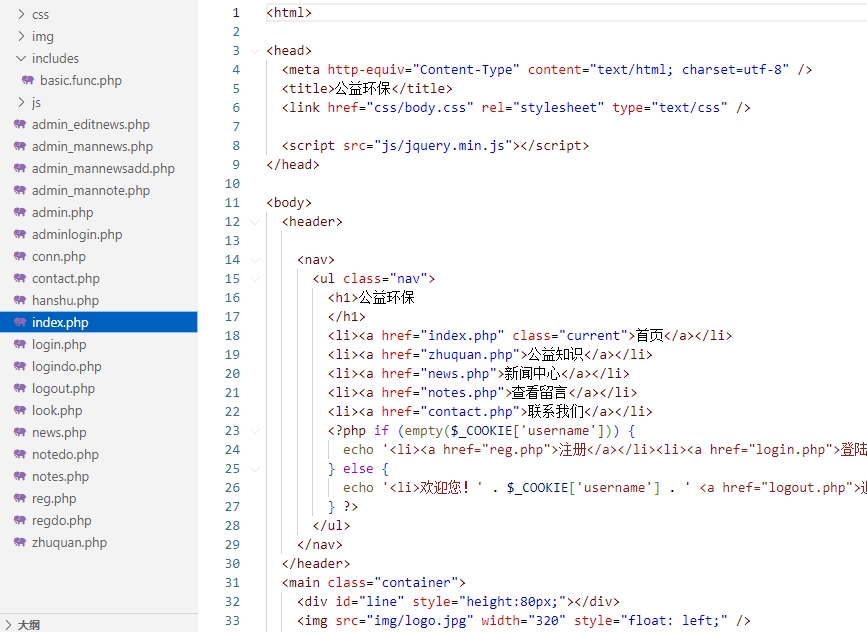Click the PHP icon beside news.php
Screen dimensions: 867x632
(x=20, y=432)
